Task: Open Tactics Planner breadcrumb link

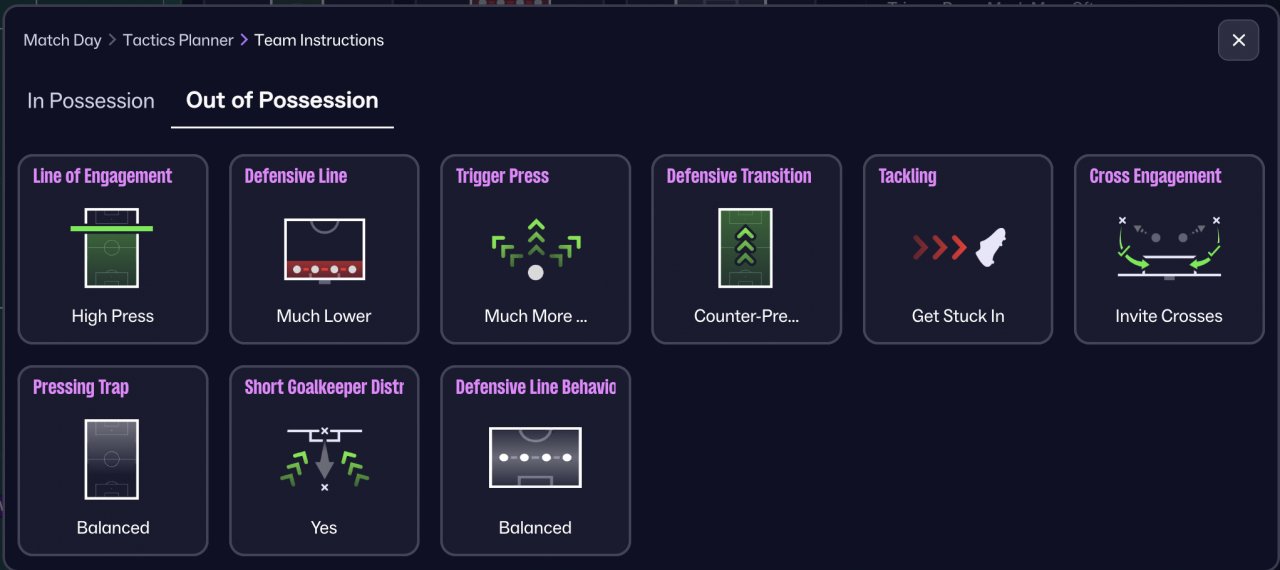Action: click(178, 40)
